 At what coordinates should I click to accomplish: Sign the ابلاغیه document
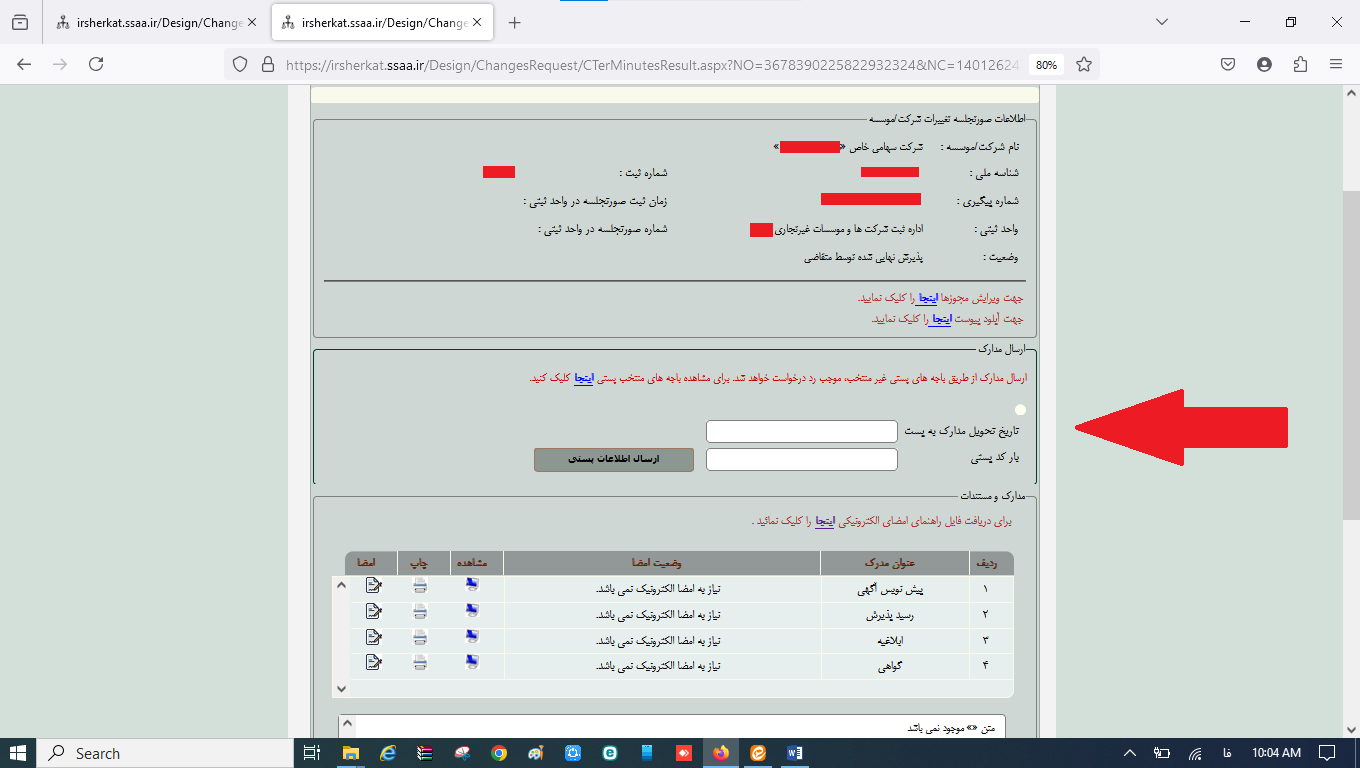373,638
